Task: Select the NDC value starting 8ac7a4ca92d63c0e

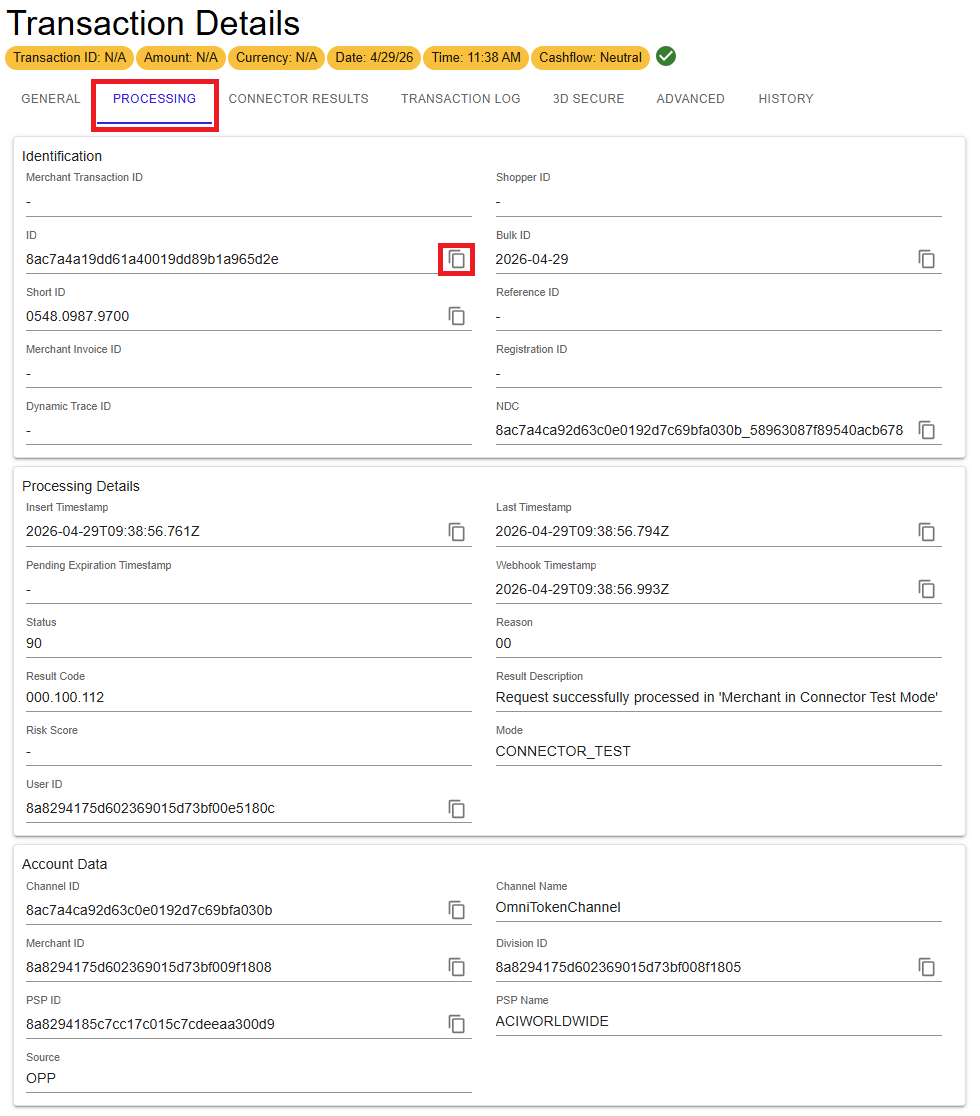Action: pyautogui.click(x=699, y=430)
